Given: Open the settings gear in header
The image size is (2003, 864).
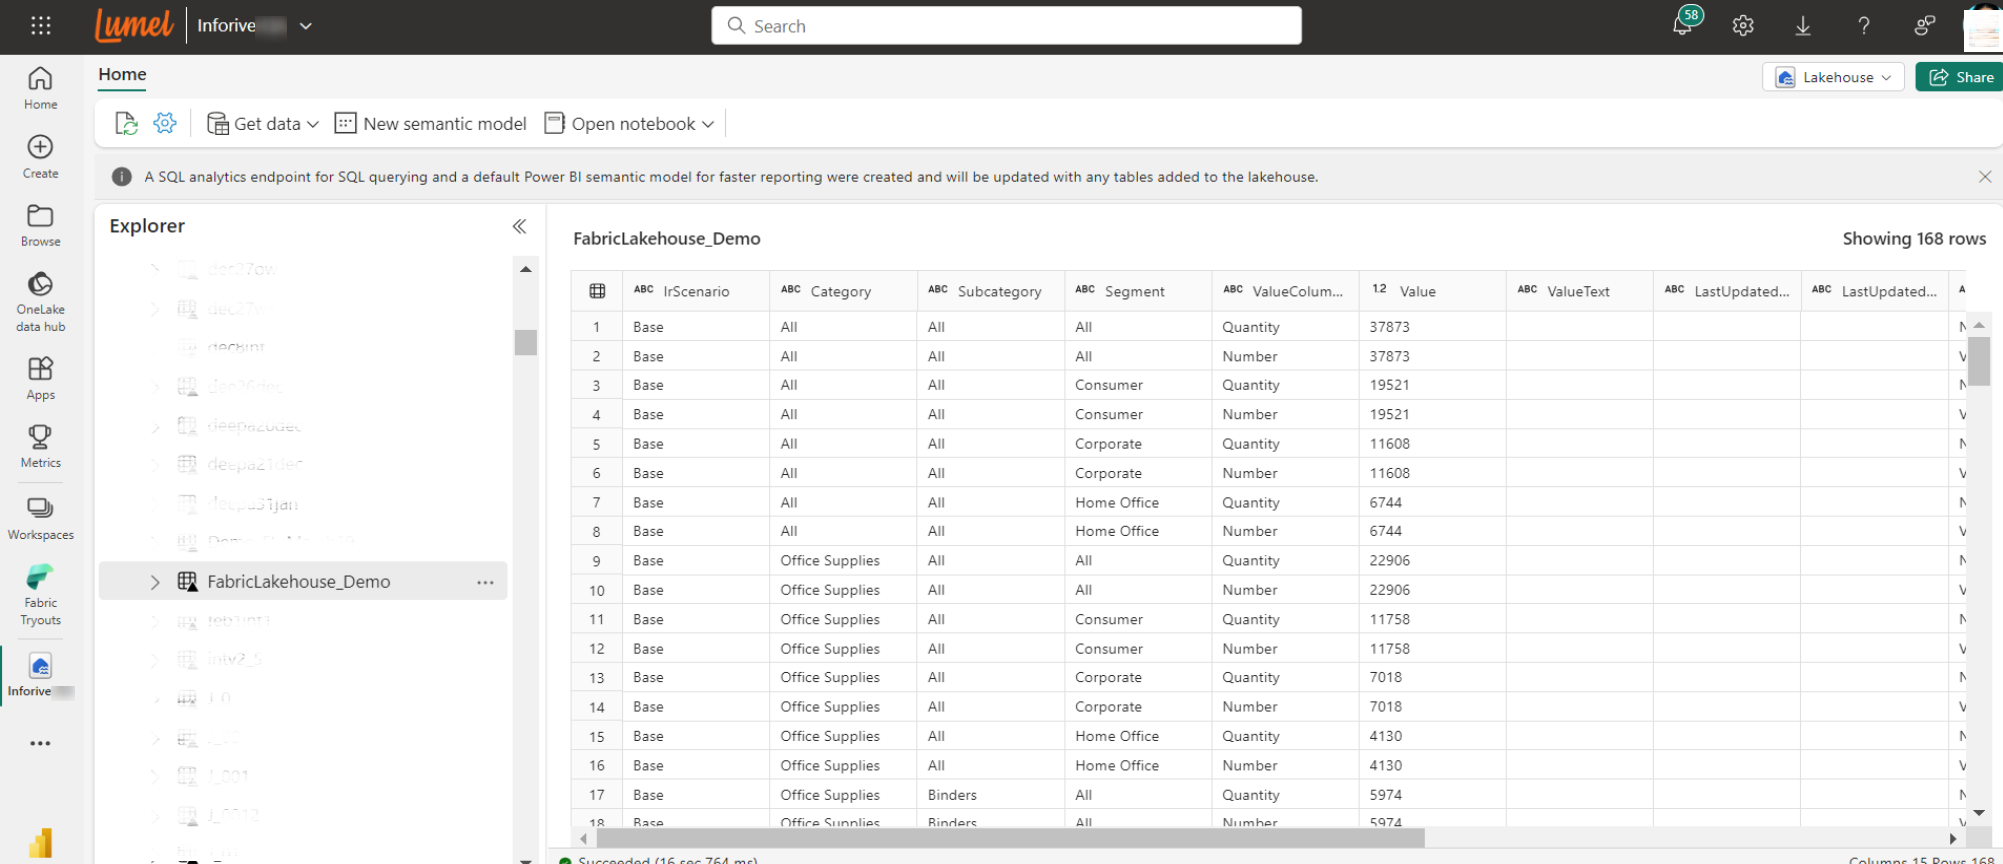Looking at the screenshot, I should (1743, 26).
